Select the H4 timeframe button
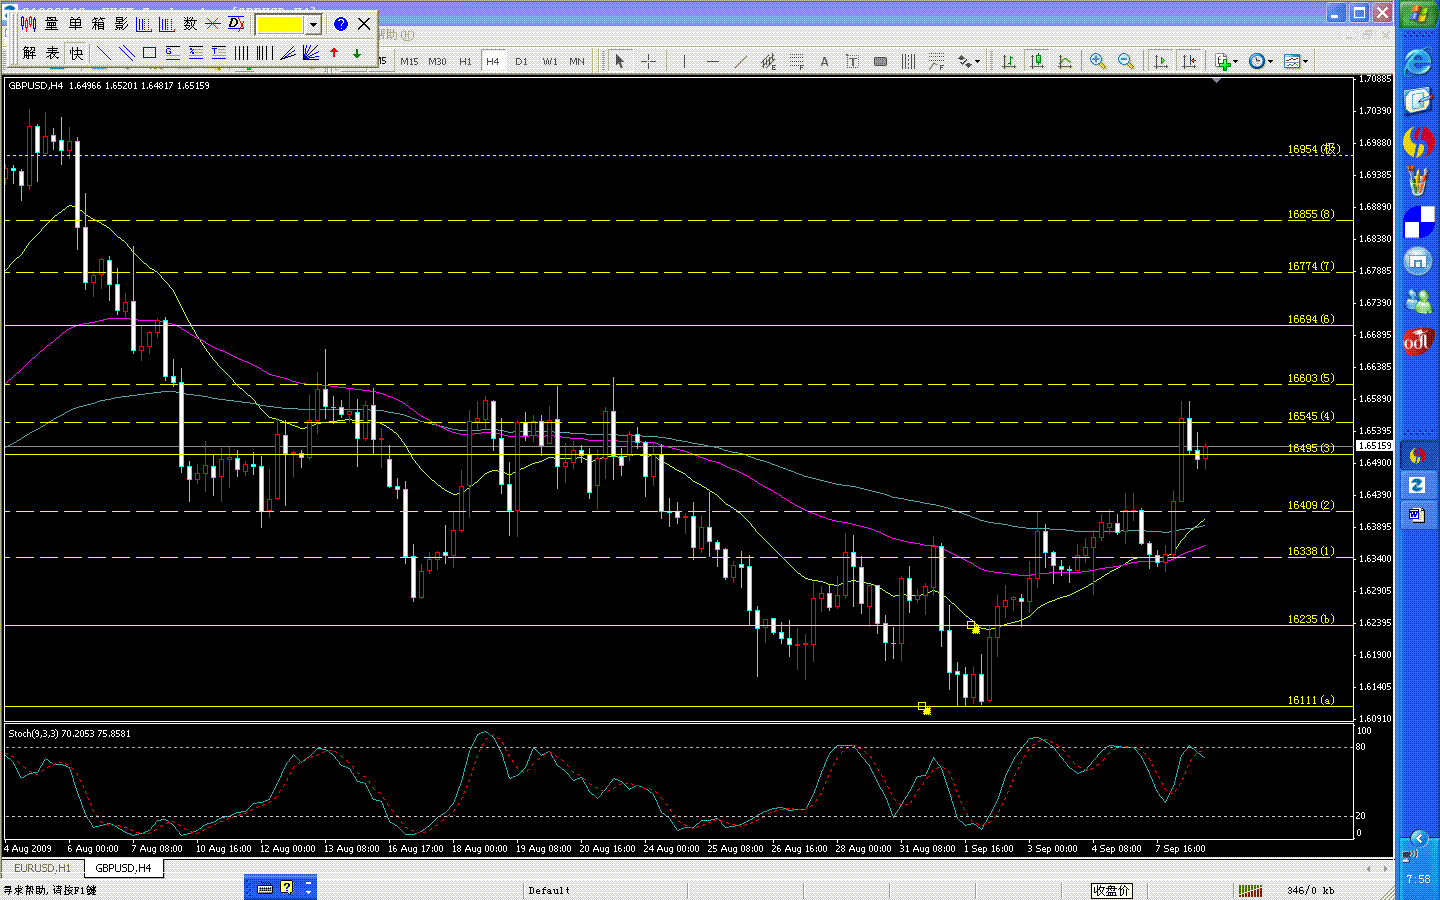This screenshot has height=900, width=1440. click(493, 61)
